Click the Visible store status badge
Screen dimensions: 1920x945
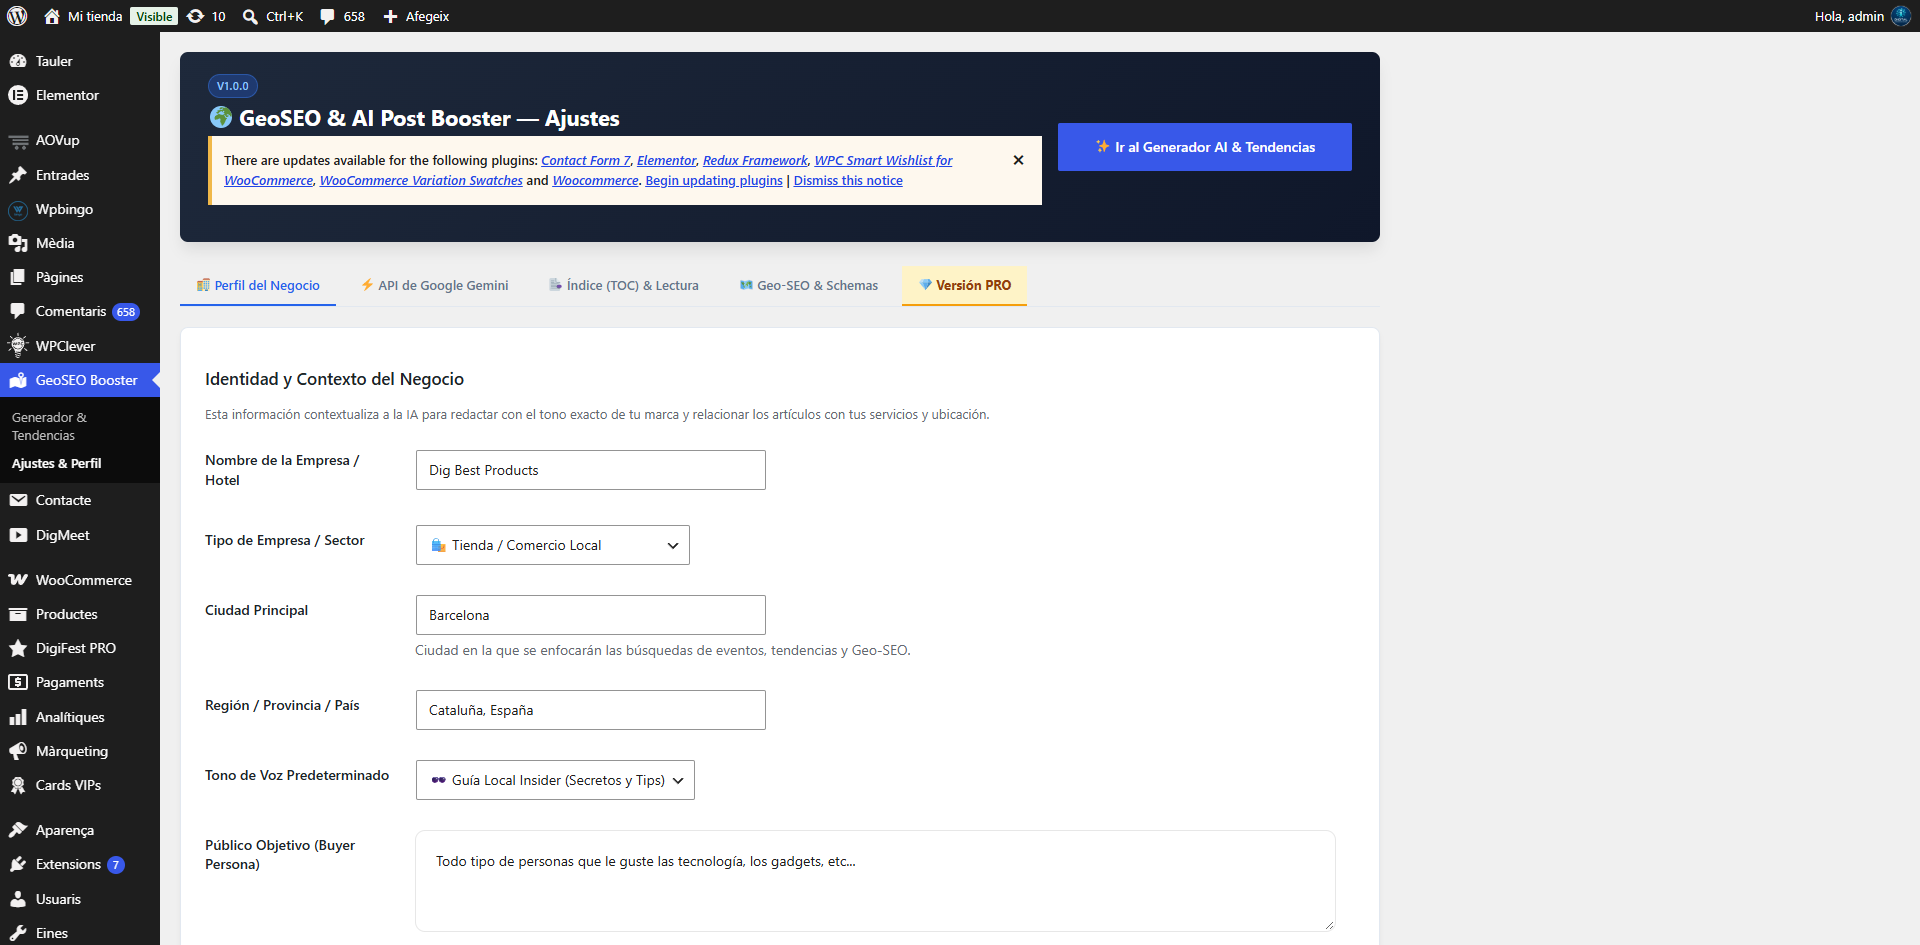coord(154,16)
